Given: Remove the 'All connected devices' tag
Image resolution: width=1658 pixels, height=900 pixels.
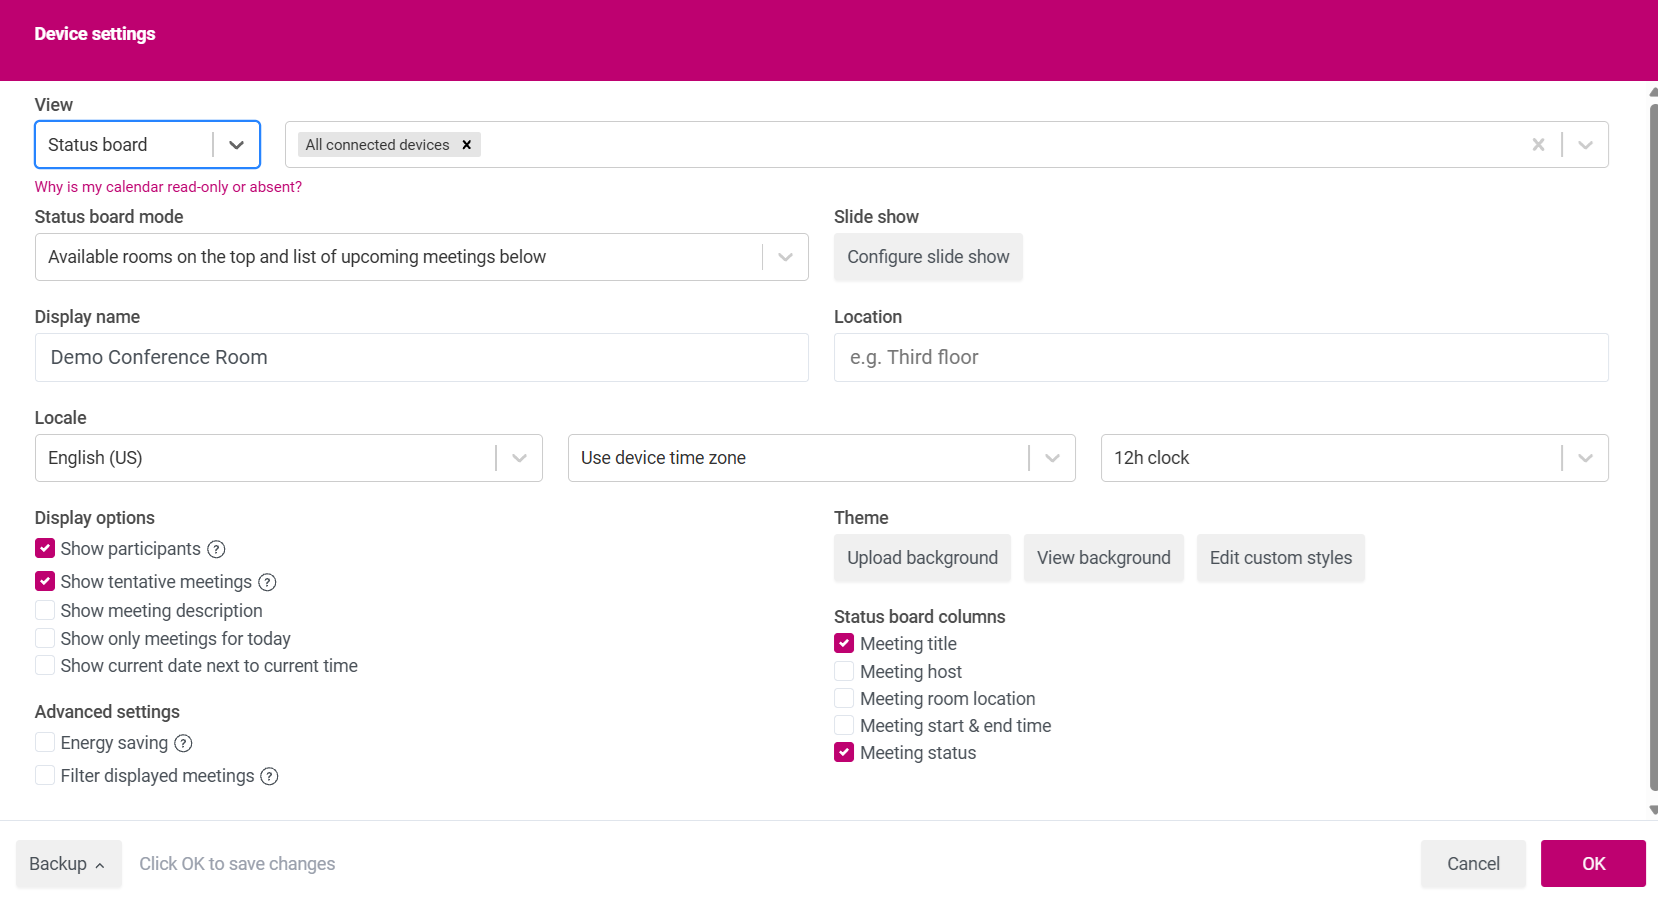Looking at the screenshot, I should tap(466, 145).
